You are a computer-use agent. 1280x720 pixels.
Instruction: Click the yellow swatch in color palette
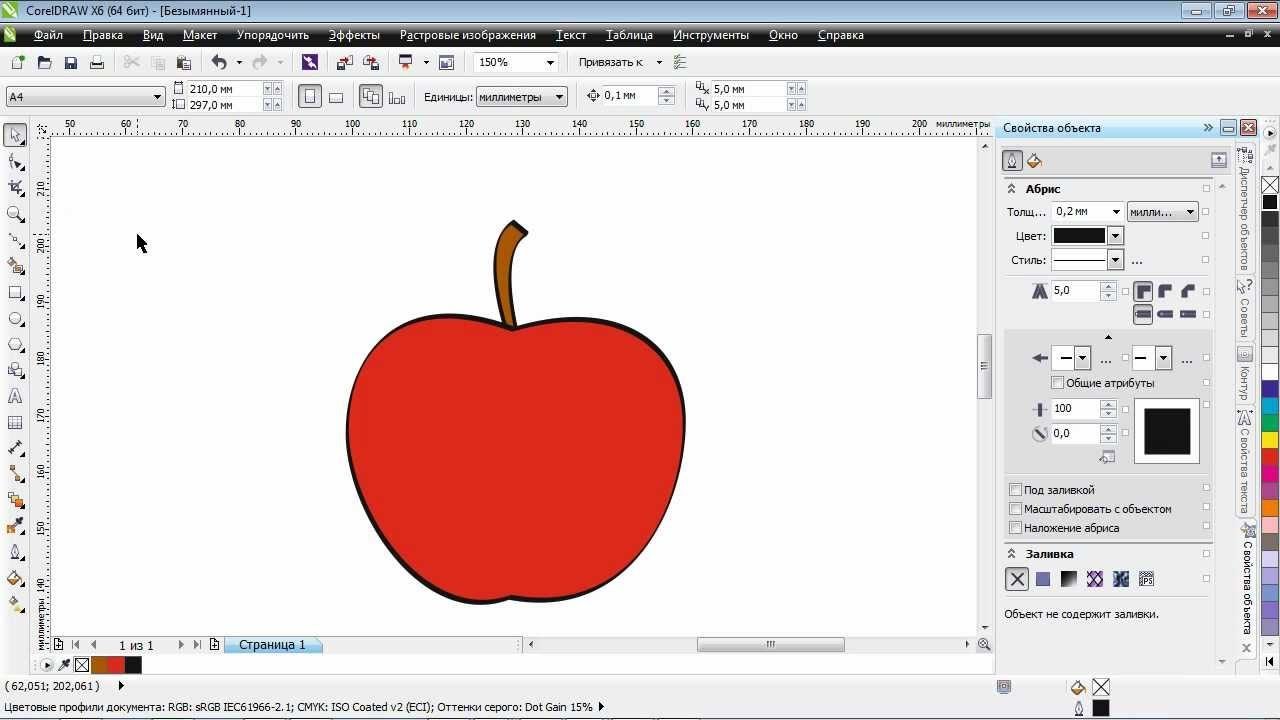[1270, 440]
